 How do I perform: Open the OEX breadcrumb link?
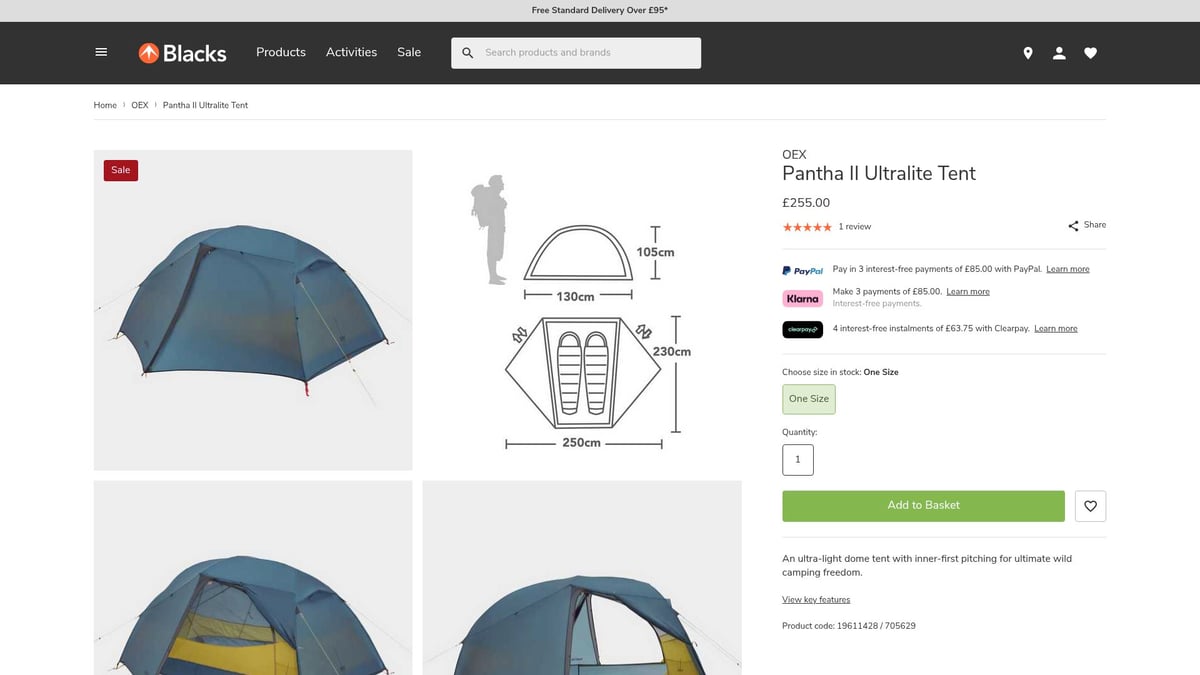(139, 104)
